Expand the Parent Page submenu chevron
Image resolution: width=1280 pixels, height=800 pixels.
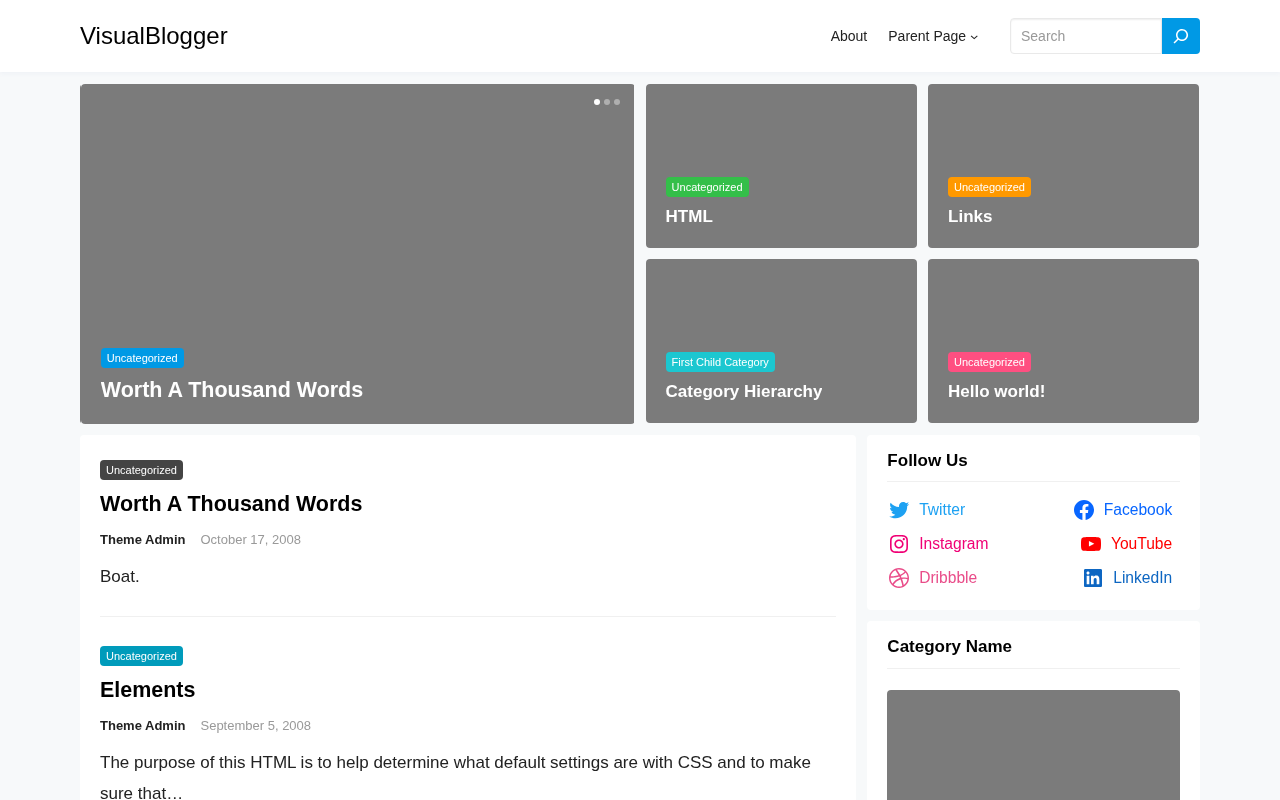pyautogui.click(x=974, y=37)
